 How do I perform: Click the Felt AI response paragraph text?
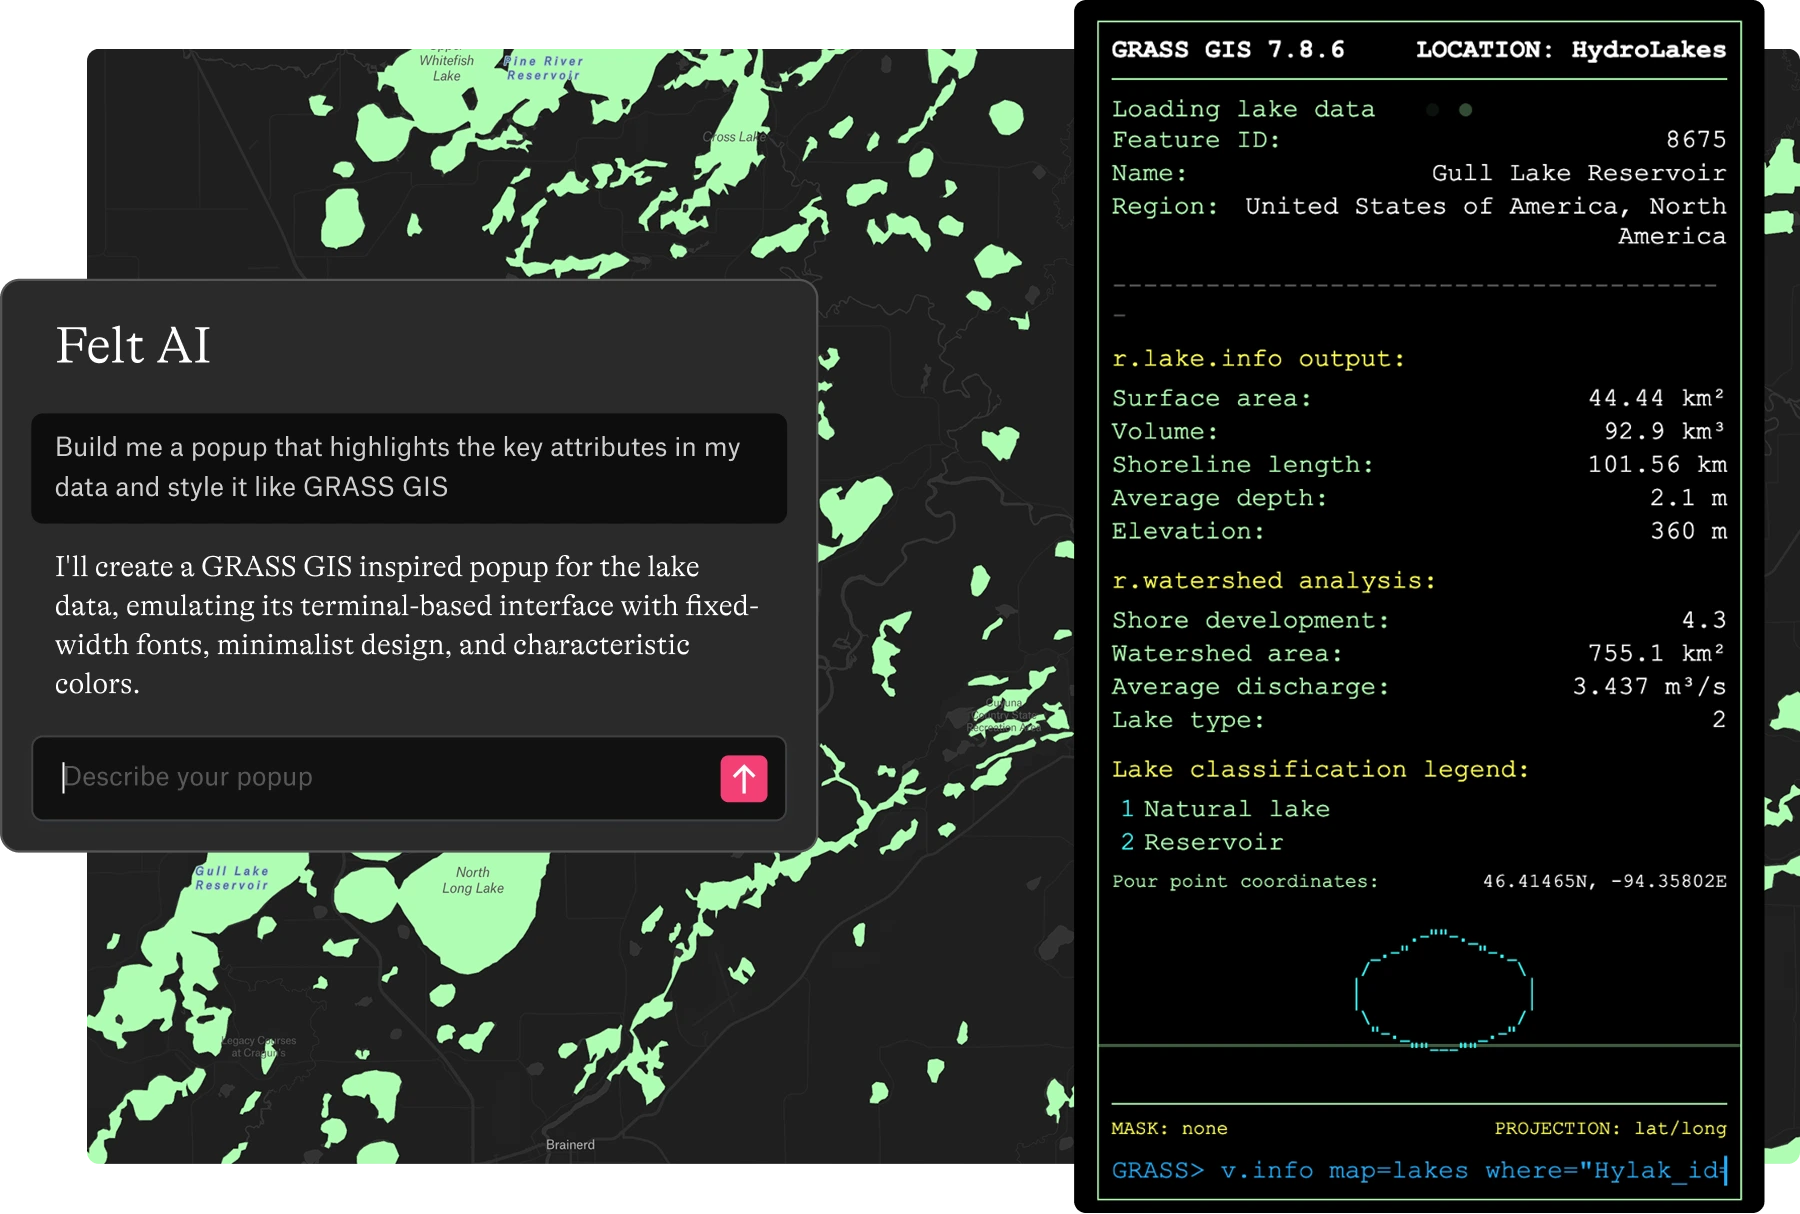pos(407,625)
